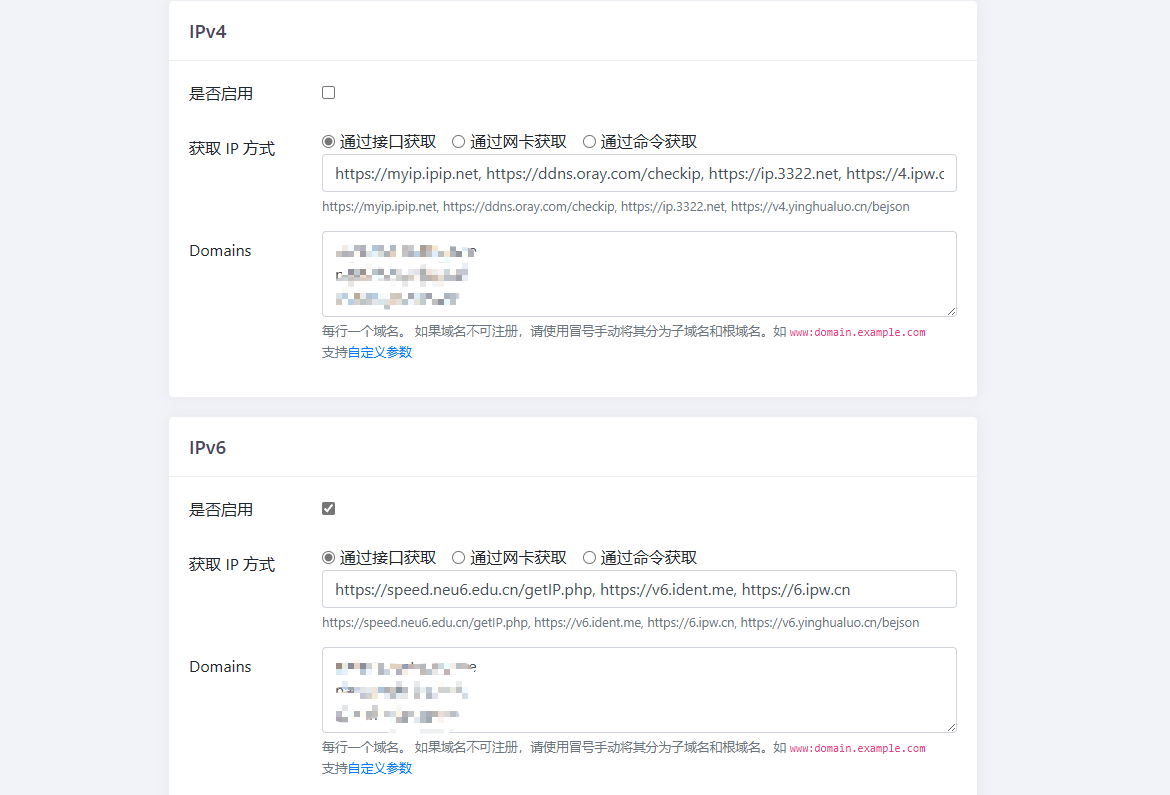
Task: Open 自定义参数 link under IPv4 Domains
Action: click(380, 352)
